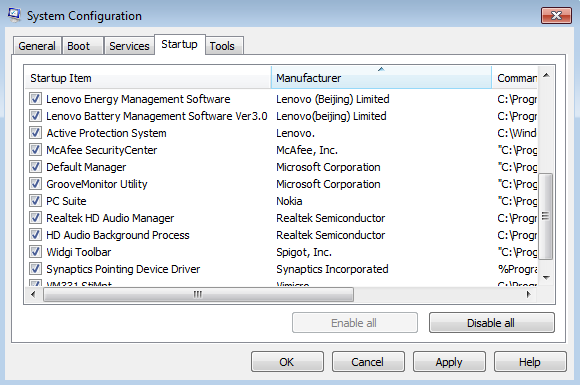Toggle Synaptics Pointing Device Driver checkbox
This screenshot has width=581, height=387.
tap(36, 269)
